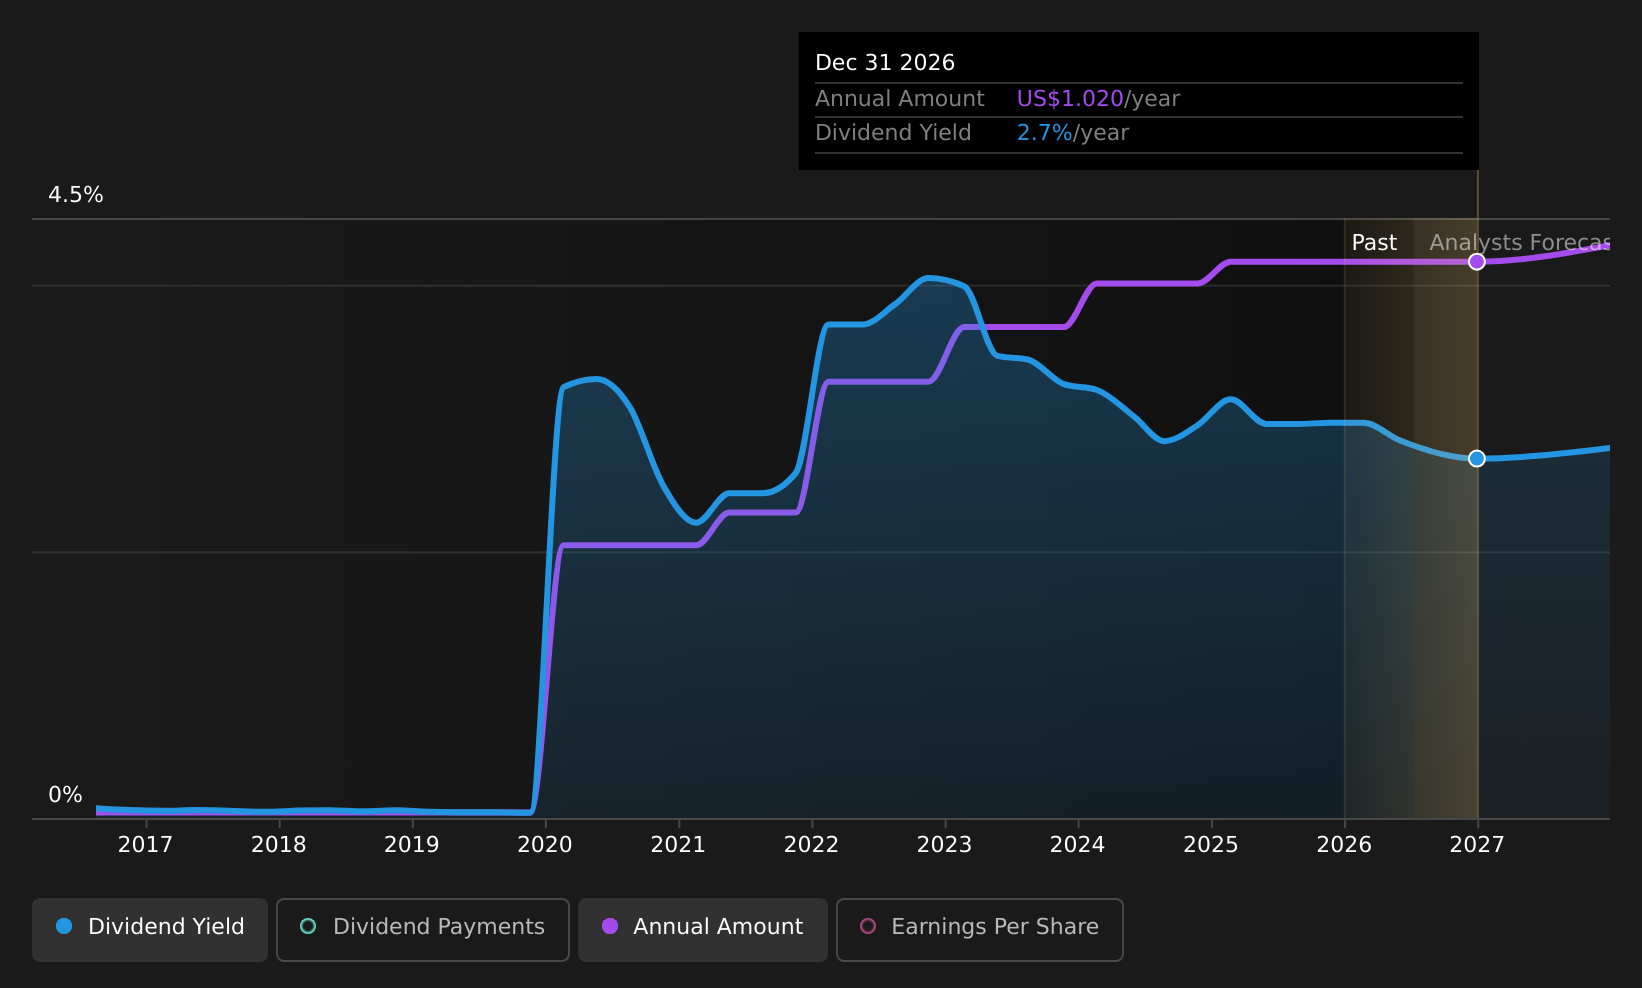Click the US$1.020/year tooltip value
The width and height of the screenshot is (1642, 988).
tap(1098, 99)
